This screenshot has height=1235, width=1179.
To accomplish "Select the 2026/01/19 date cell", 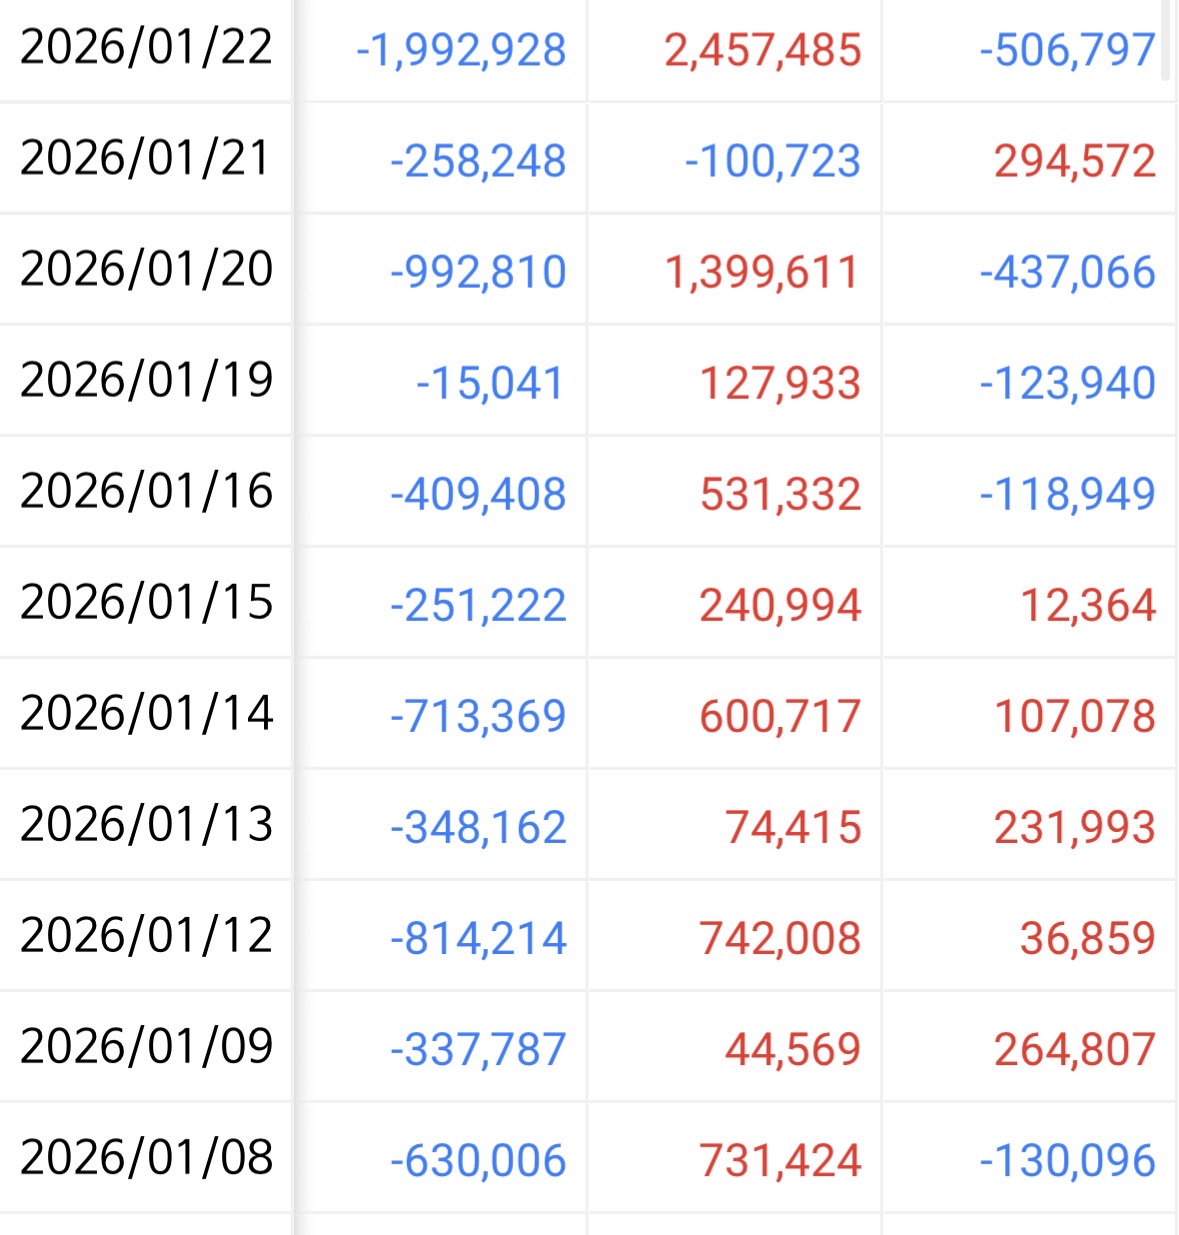I will click(x=146, y=380).
